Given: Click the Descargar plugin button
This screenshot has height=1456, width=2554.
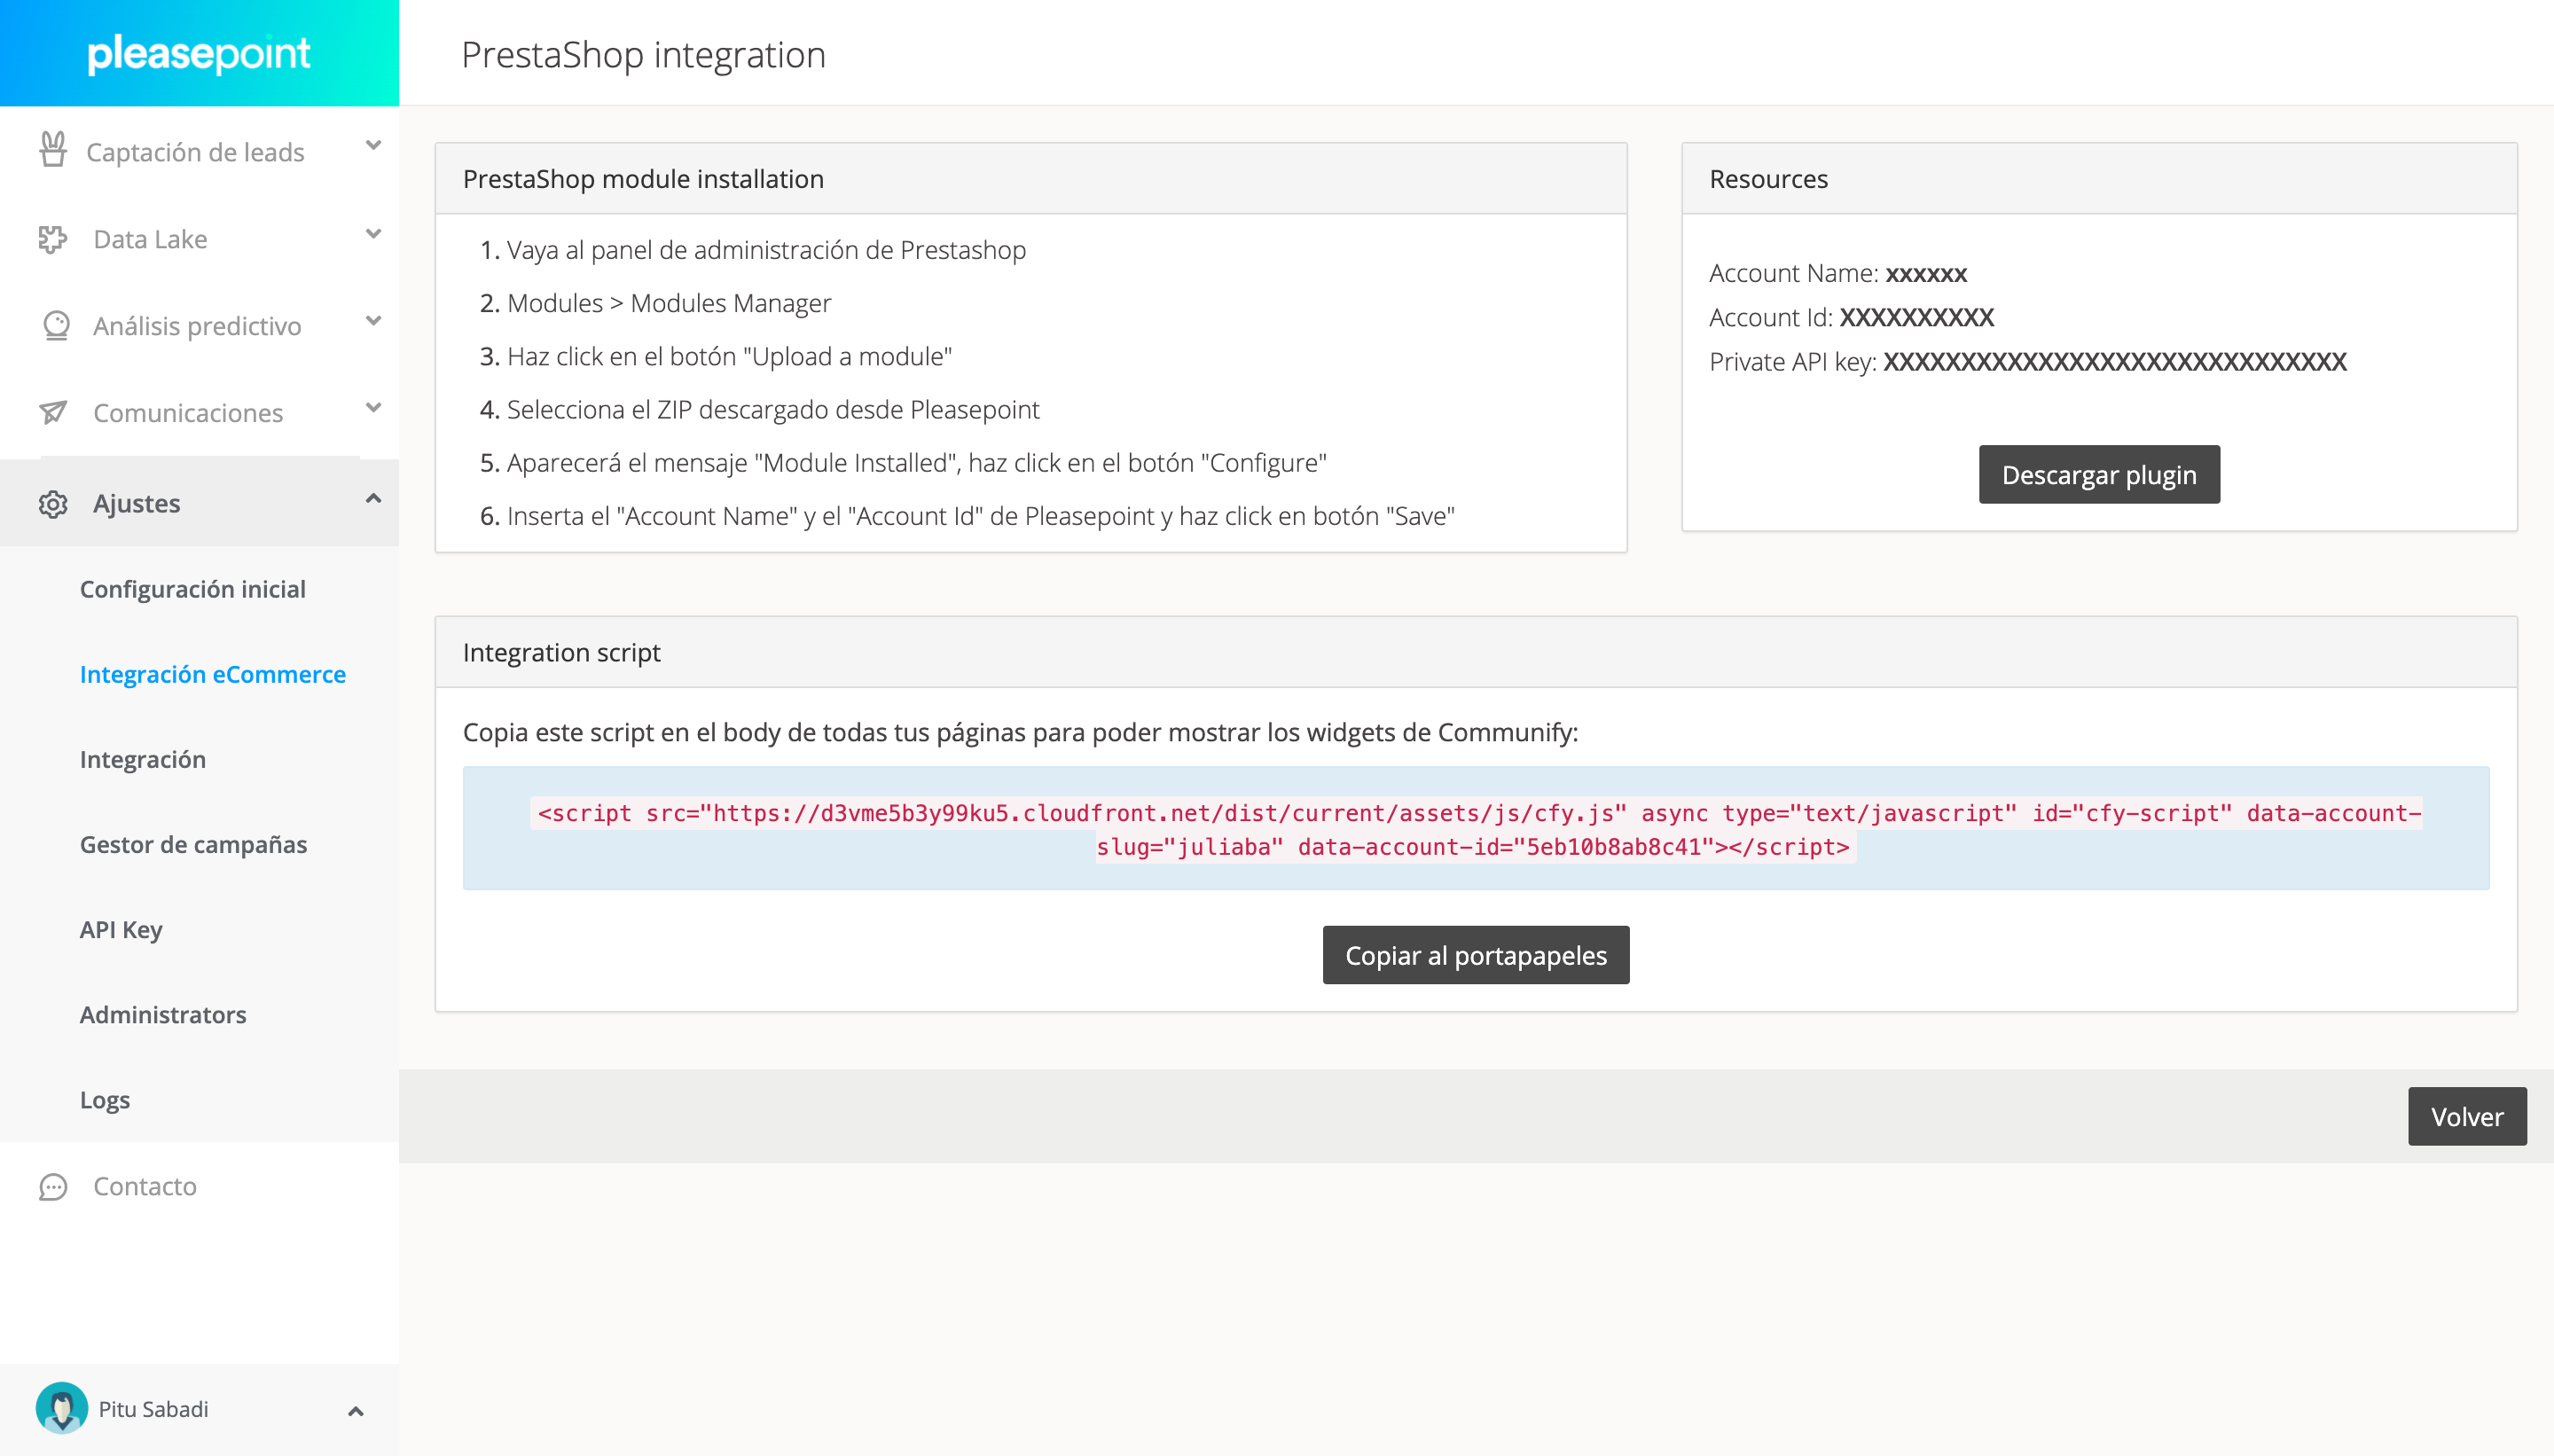Looking at the screenshot, I should coord(2099,474).
